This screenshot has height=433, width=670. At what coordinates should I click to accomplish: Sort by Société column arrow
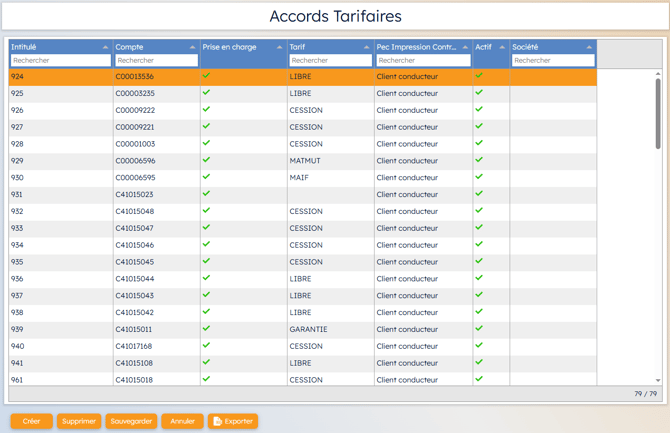pyautogui.click(x=589, y=47)
